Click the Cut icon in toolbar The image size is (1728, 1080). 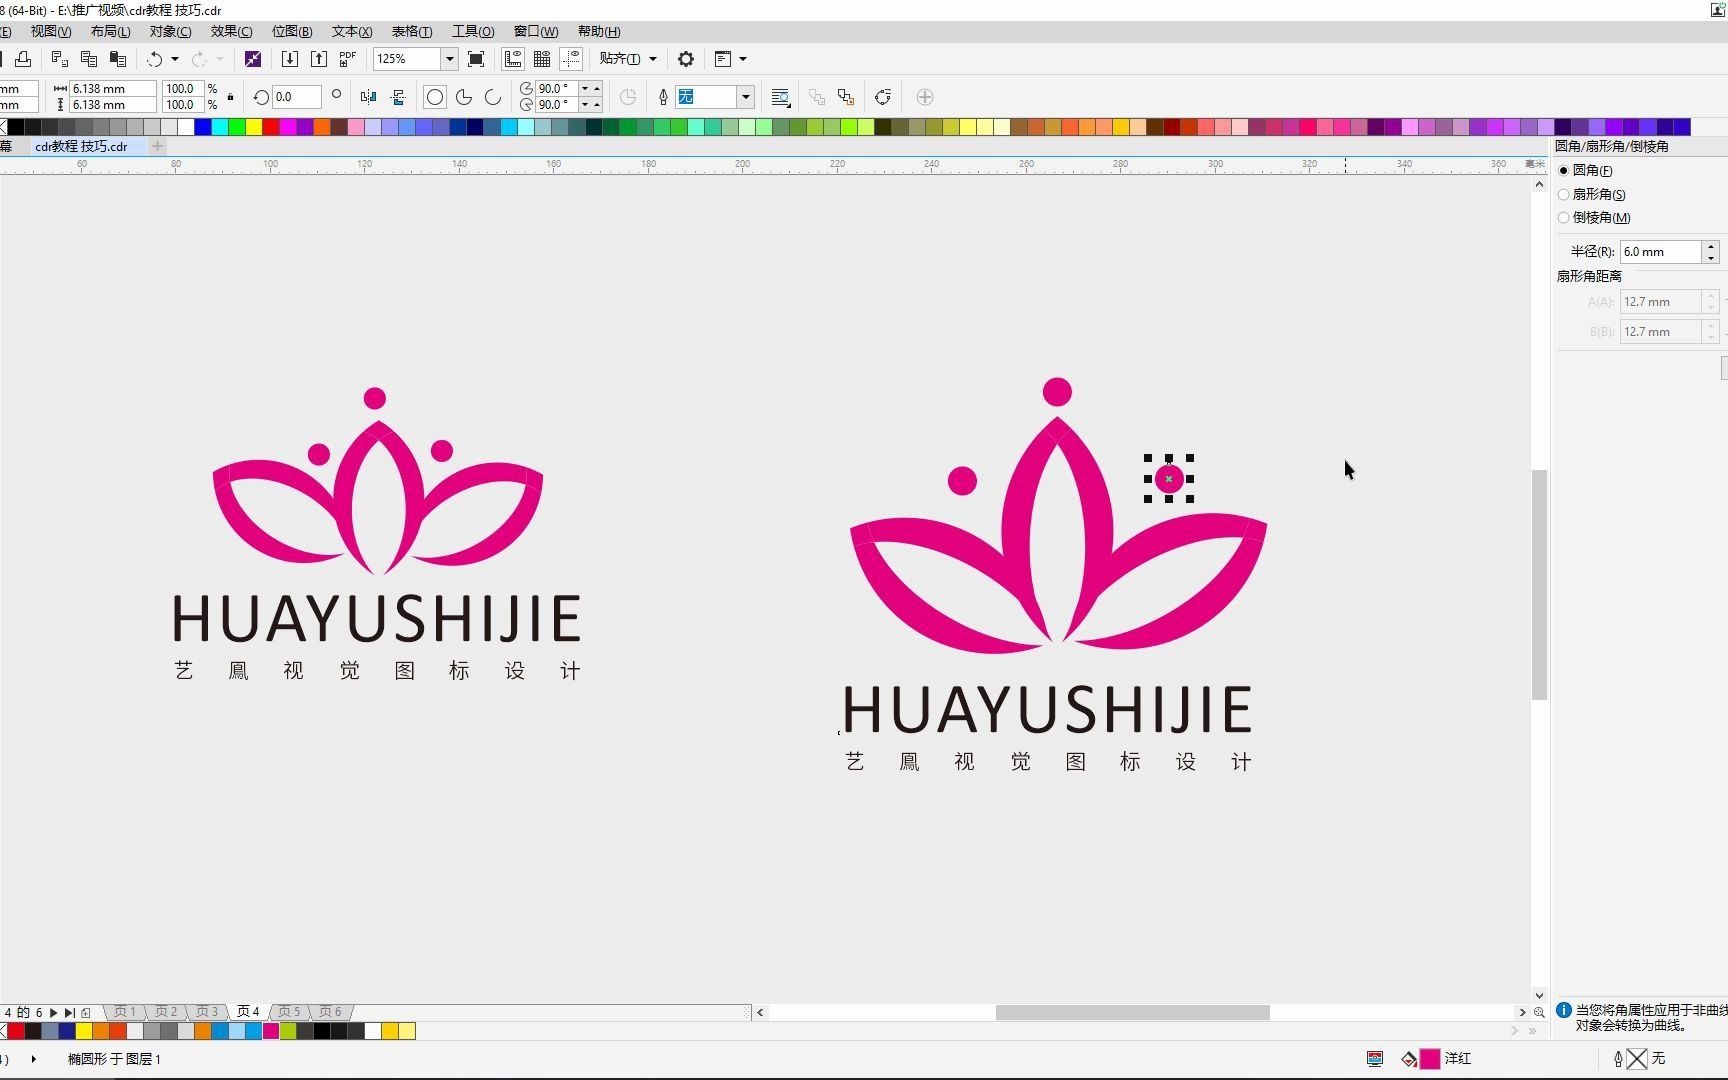tap(59, 59)
